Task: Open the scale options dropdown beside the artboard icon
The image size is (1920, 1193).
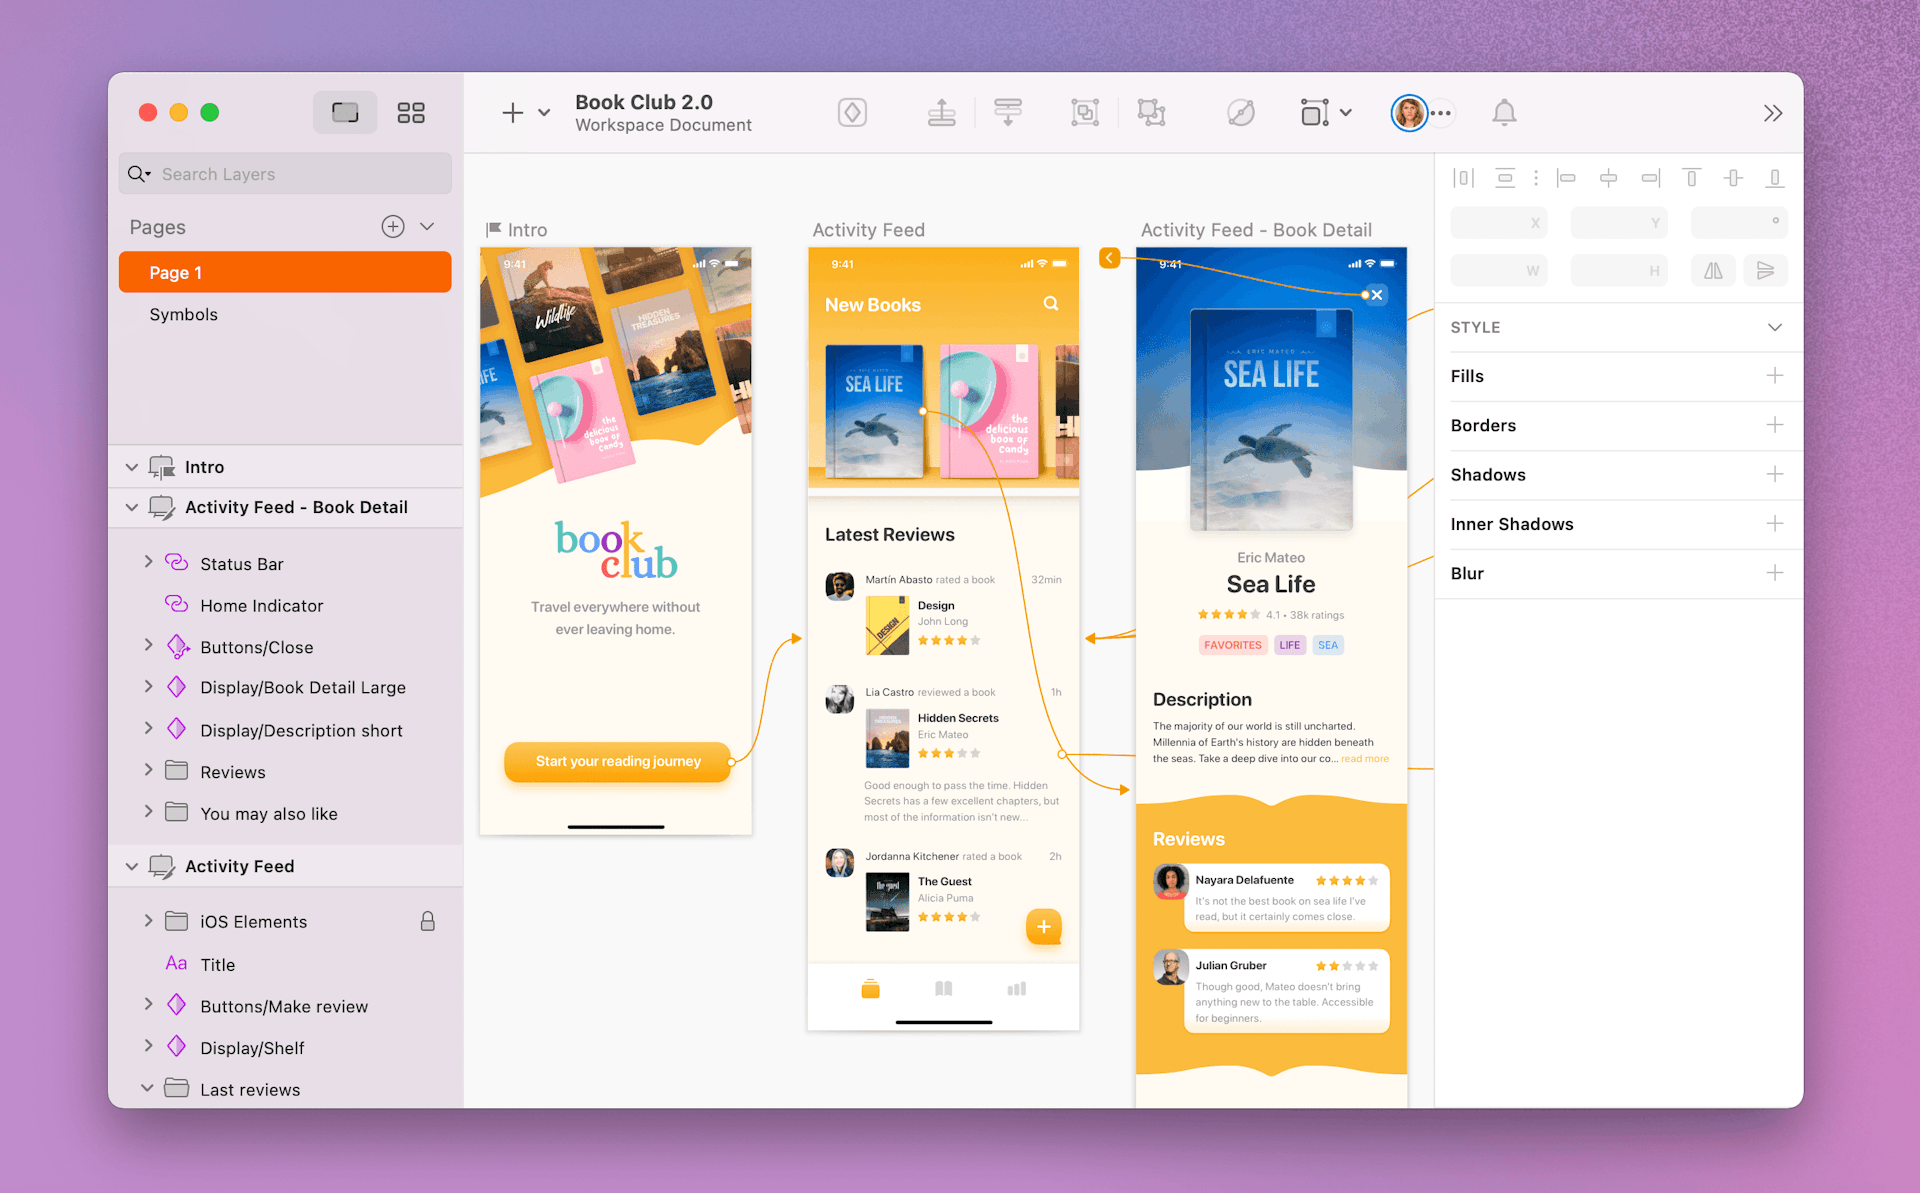Action: click(x=1347, y=112)
